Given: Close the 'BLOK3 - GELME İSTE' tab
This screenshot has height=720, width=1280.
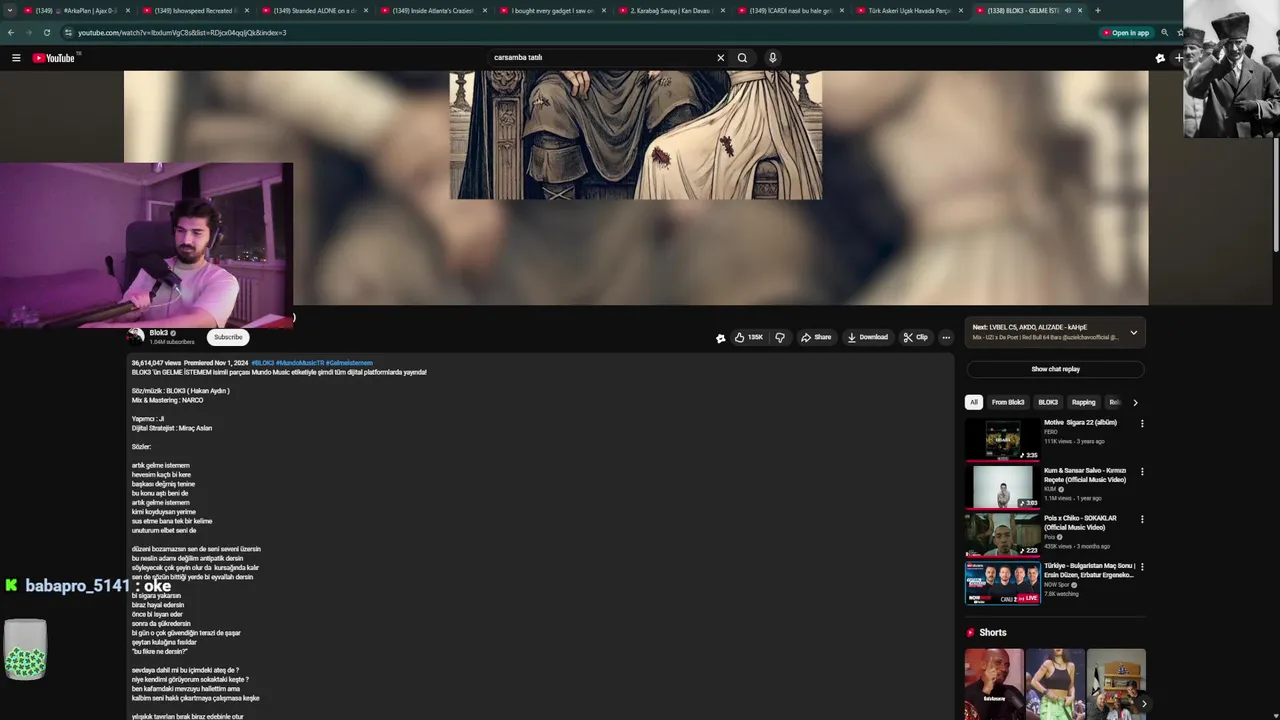Looking at the screenshot, I should tap(1079, 11).
